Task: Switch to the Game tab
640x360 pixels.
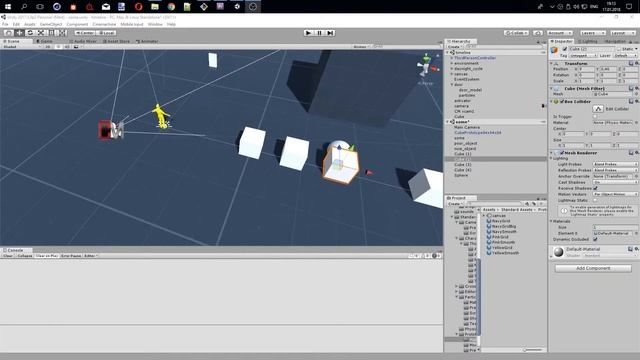Action: click(x=44, y=41)
